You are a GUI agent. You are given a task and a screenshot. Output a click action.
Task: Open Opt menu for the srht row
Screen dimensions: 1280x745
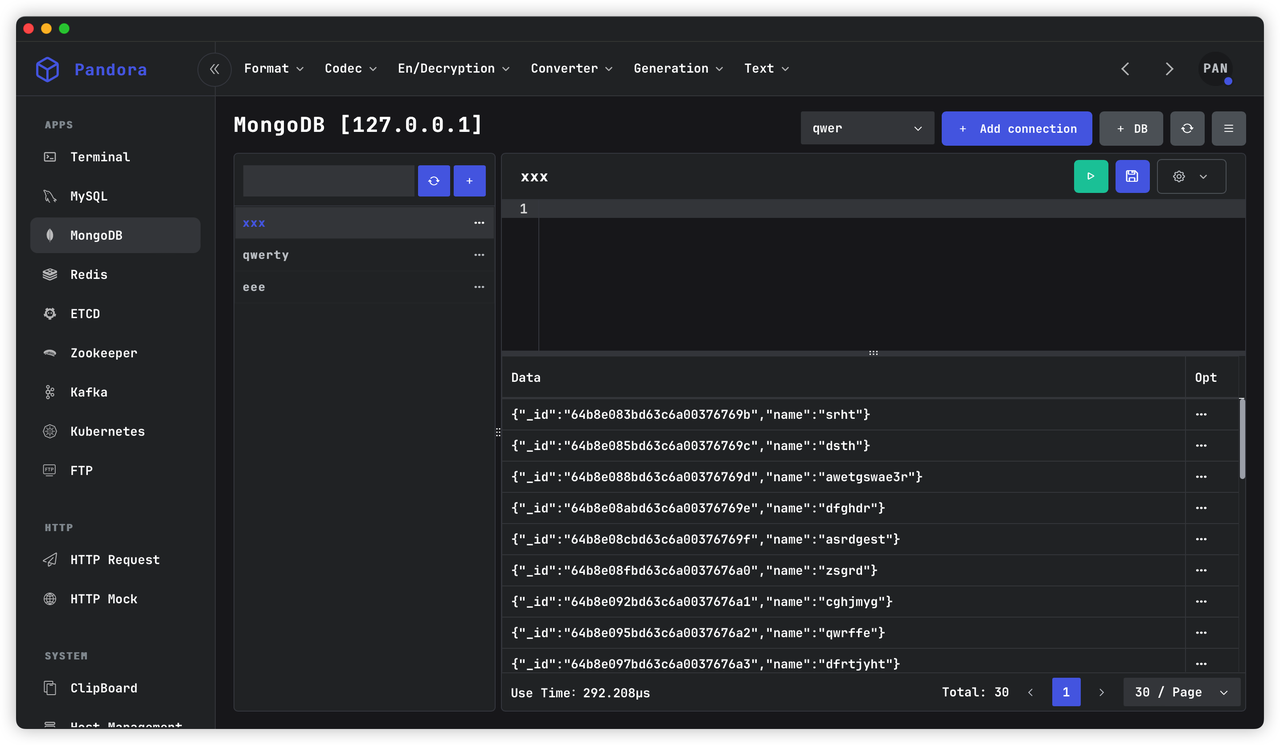click(1201, 414)
